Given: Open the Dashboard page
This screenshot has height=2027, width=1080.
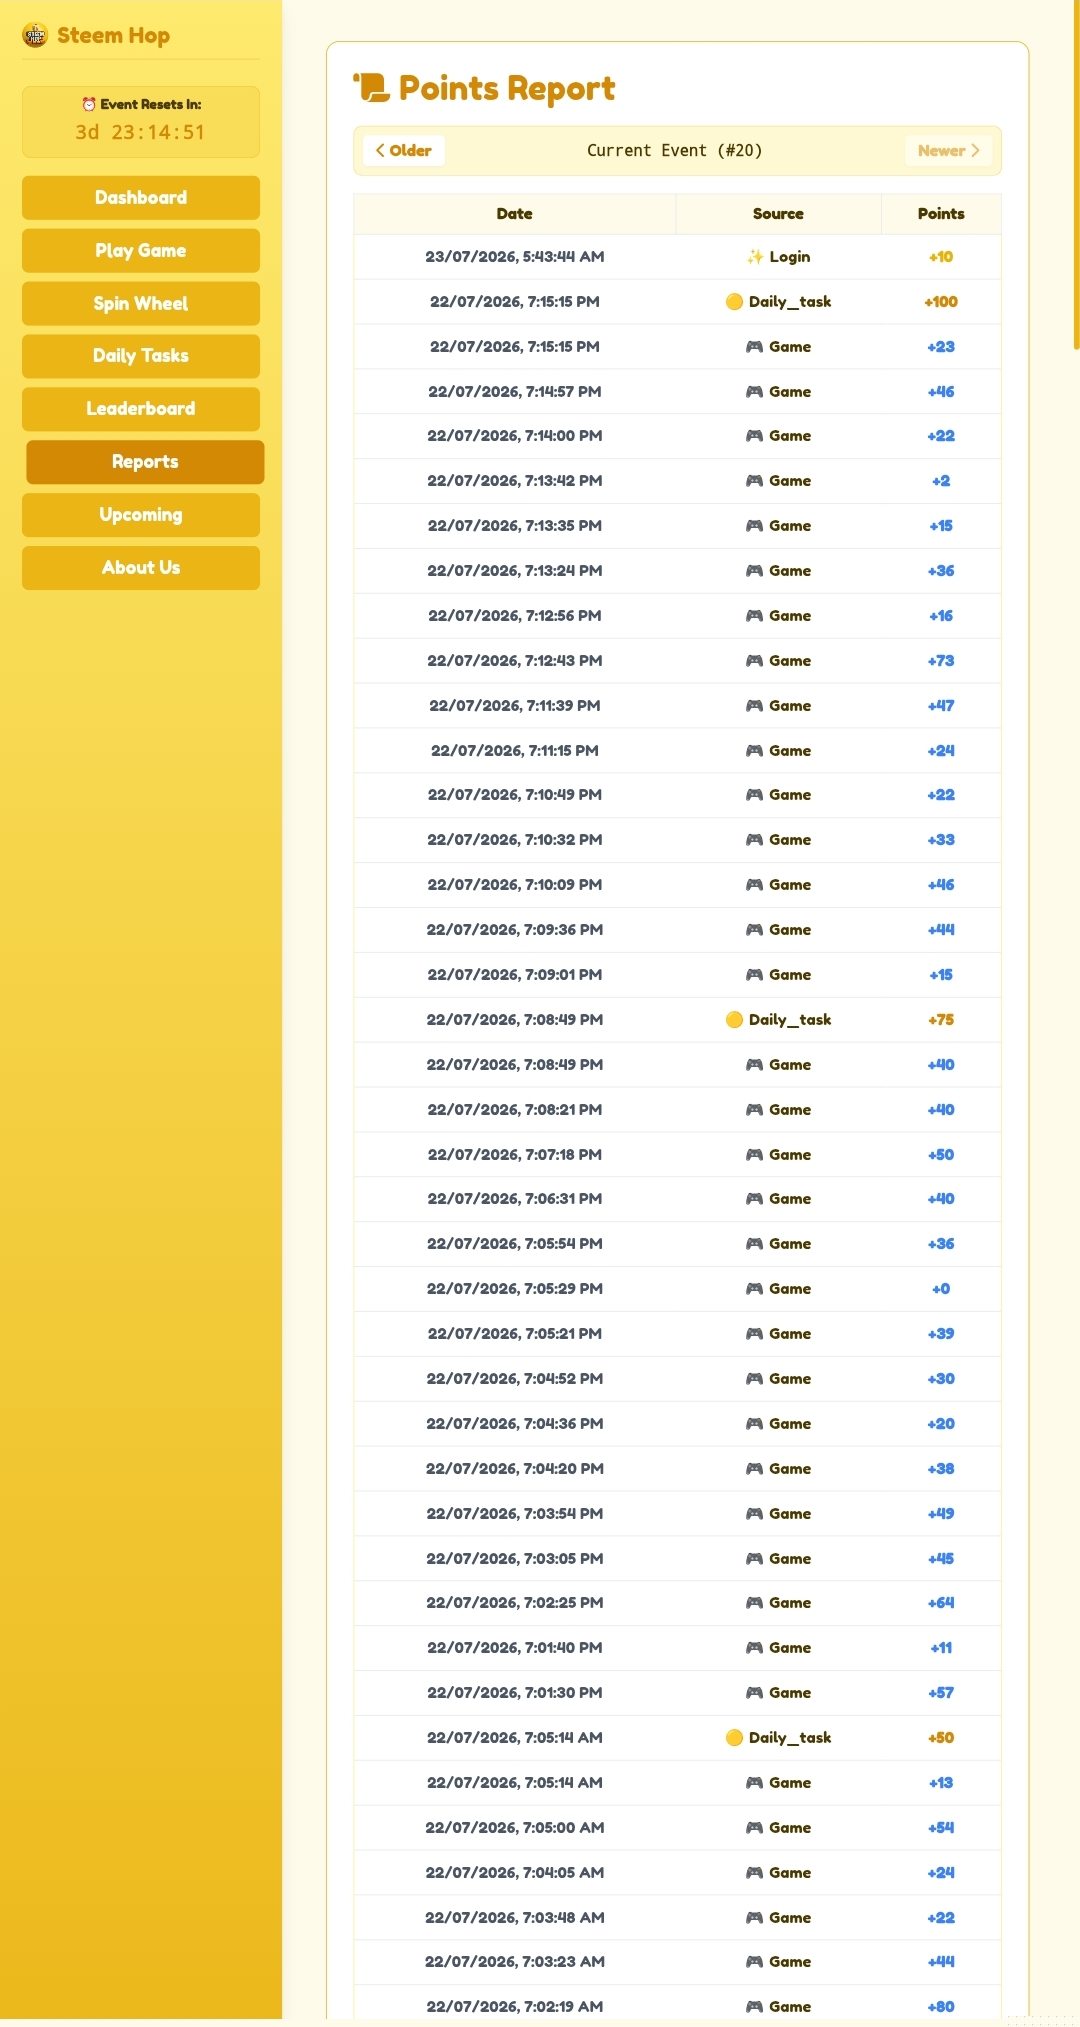Looking at the screenshot, I should (141, 198).
